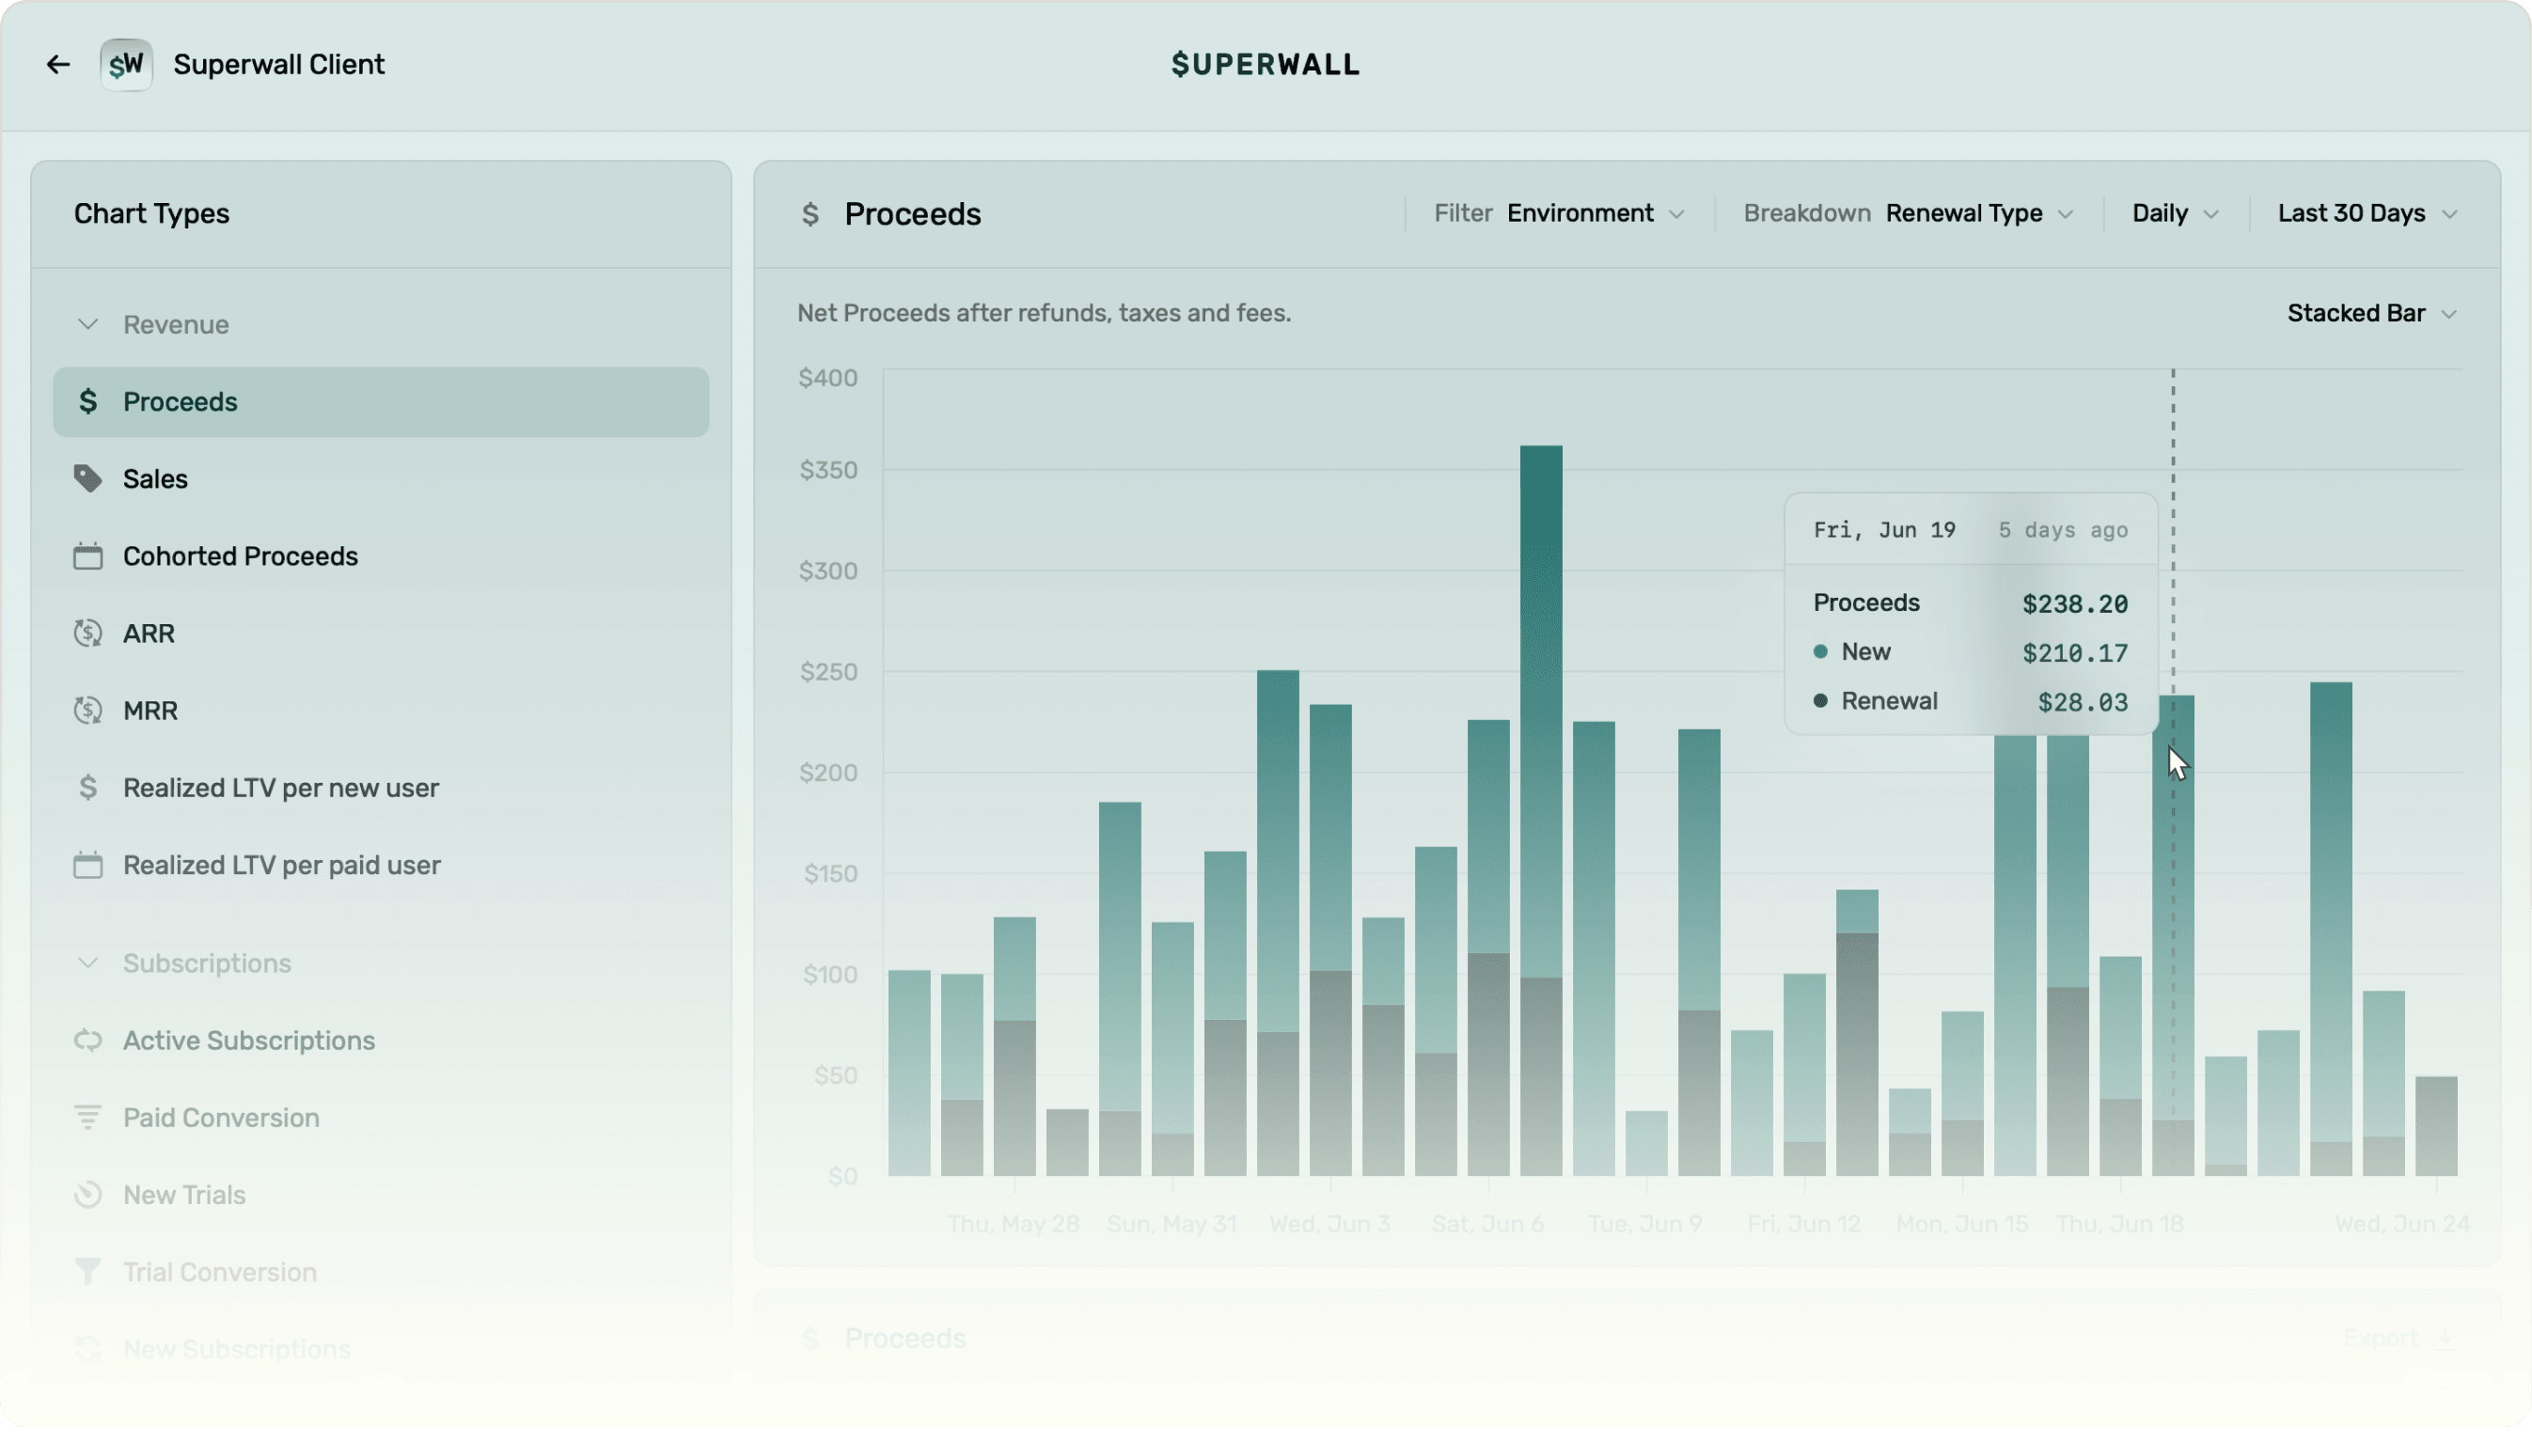The height and width of the screenshot is (1456, 2532).
Task: Click the Superwall Client app logo
Action: point(126,65)
